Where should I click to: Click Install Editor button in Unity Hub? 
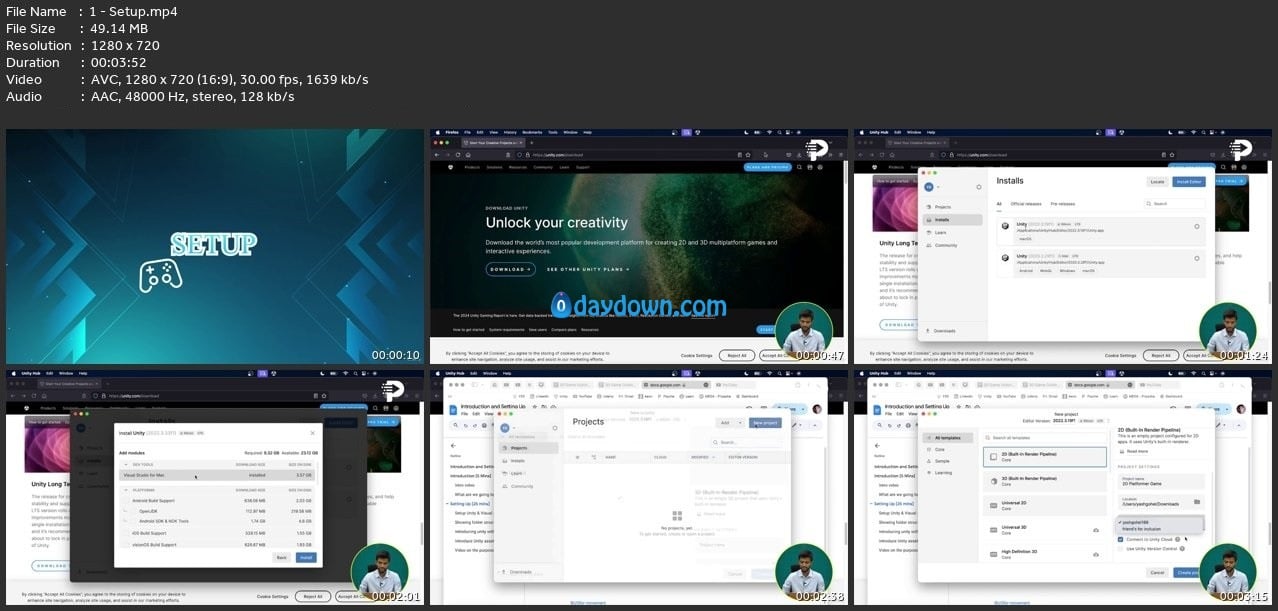click(1189, 182)
